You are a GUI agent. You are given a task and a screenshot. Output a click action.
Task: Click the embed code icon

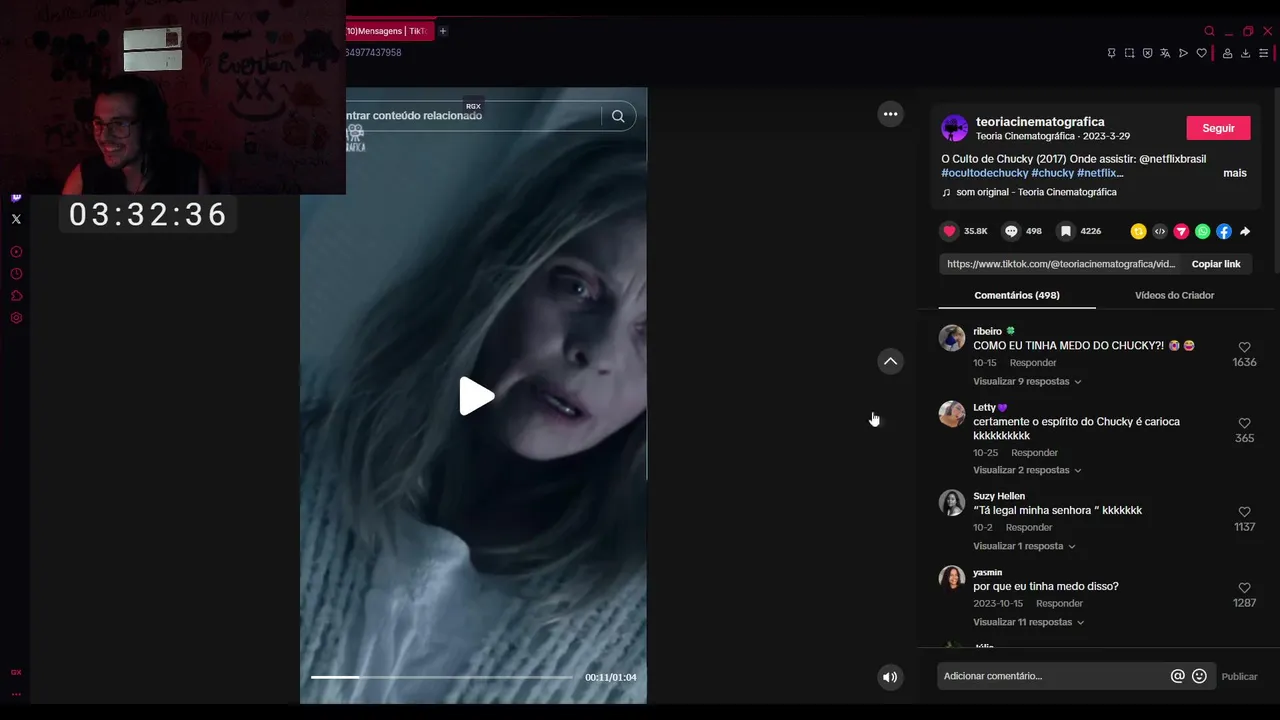coord(1160,231)
